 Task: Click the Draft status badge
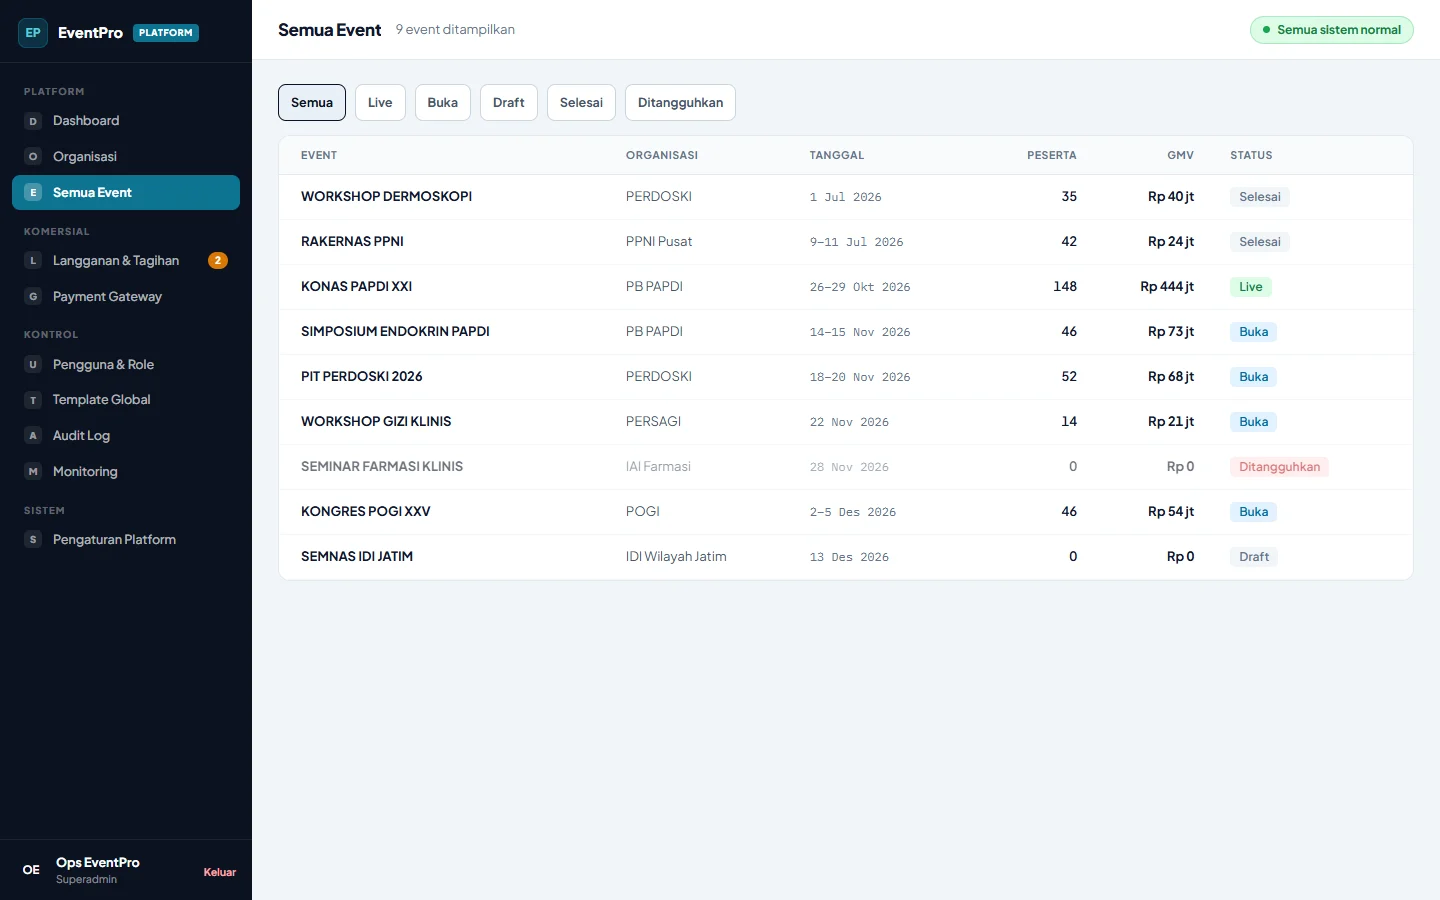tap(1254, 557)
